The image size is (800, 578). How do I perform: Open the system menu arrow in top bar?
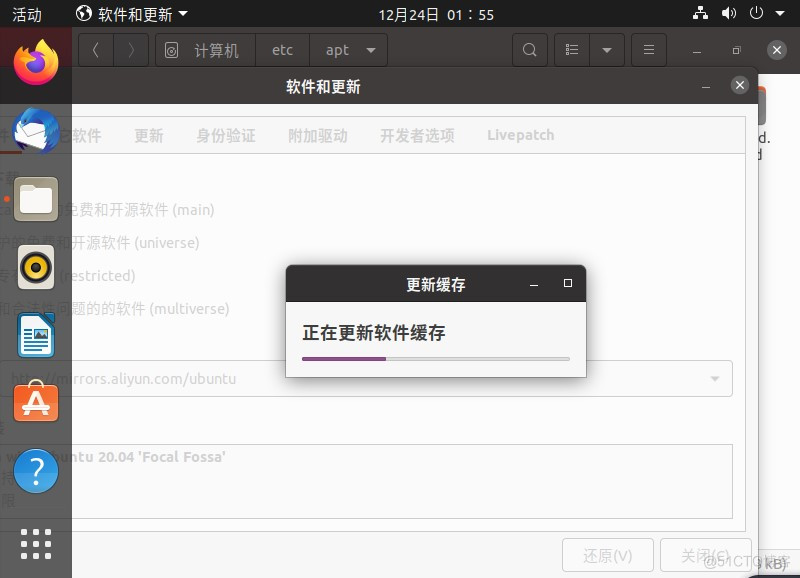780,13
